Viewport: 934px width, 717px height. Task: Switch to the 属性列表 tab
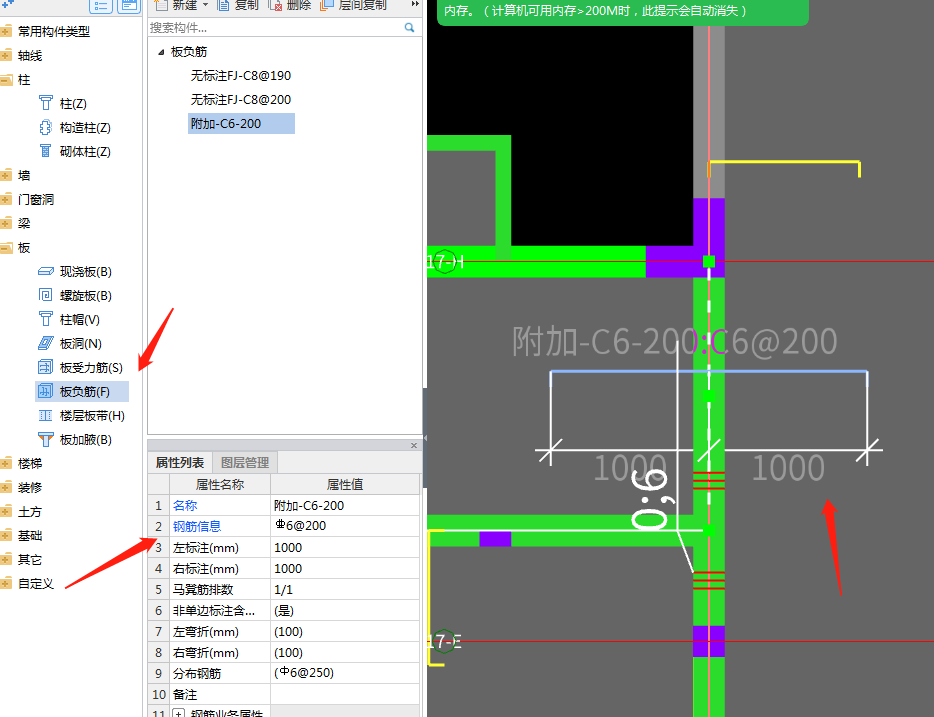pos(180,463)
